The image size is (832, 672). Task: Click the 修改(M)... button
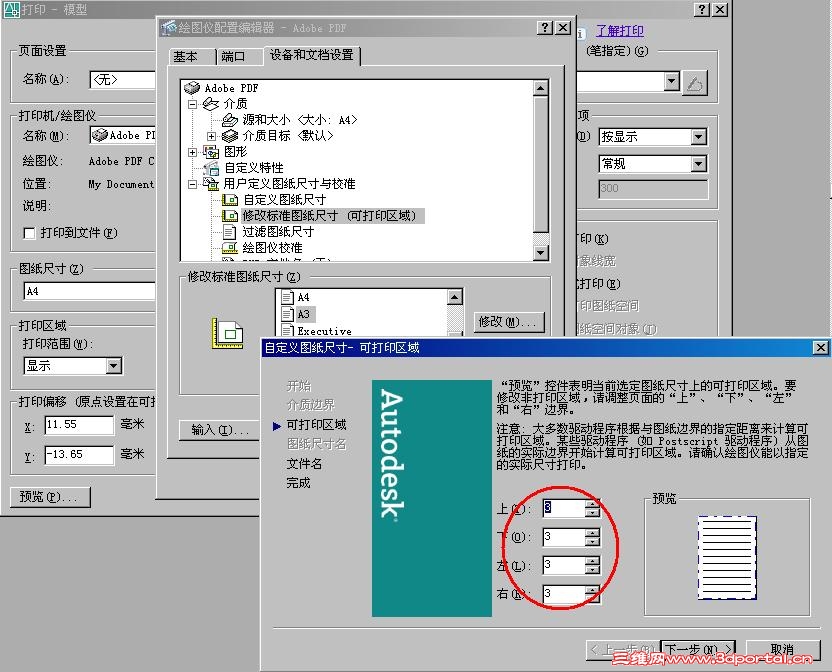pos(508,322)
